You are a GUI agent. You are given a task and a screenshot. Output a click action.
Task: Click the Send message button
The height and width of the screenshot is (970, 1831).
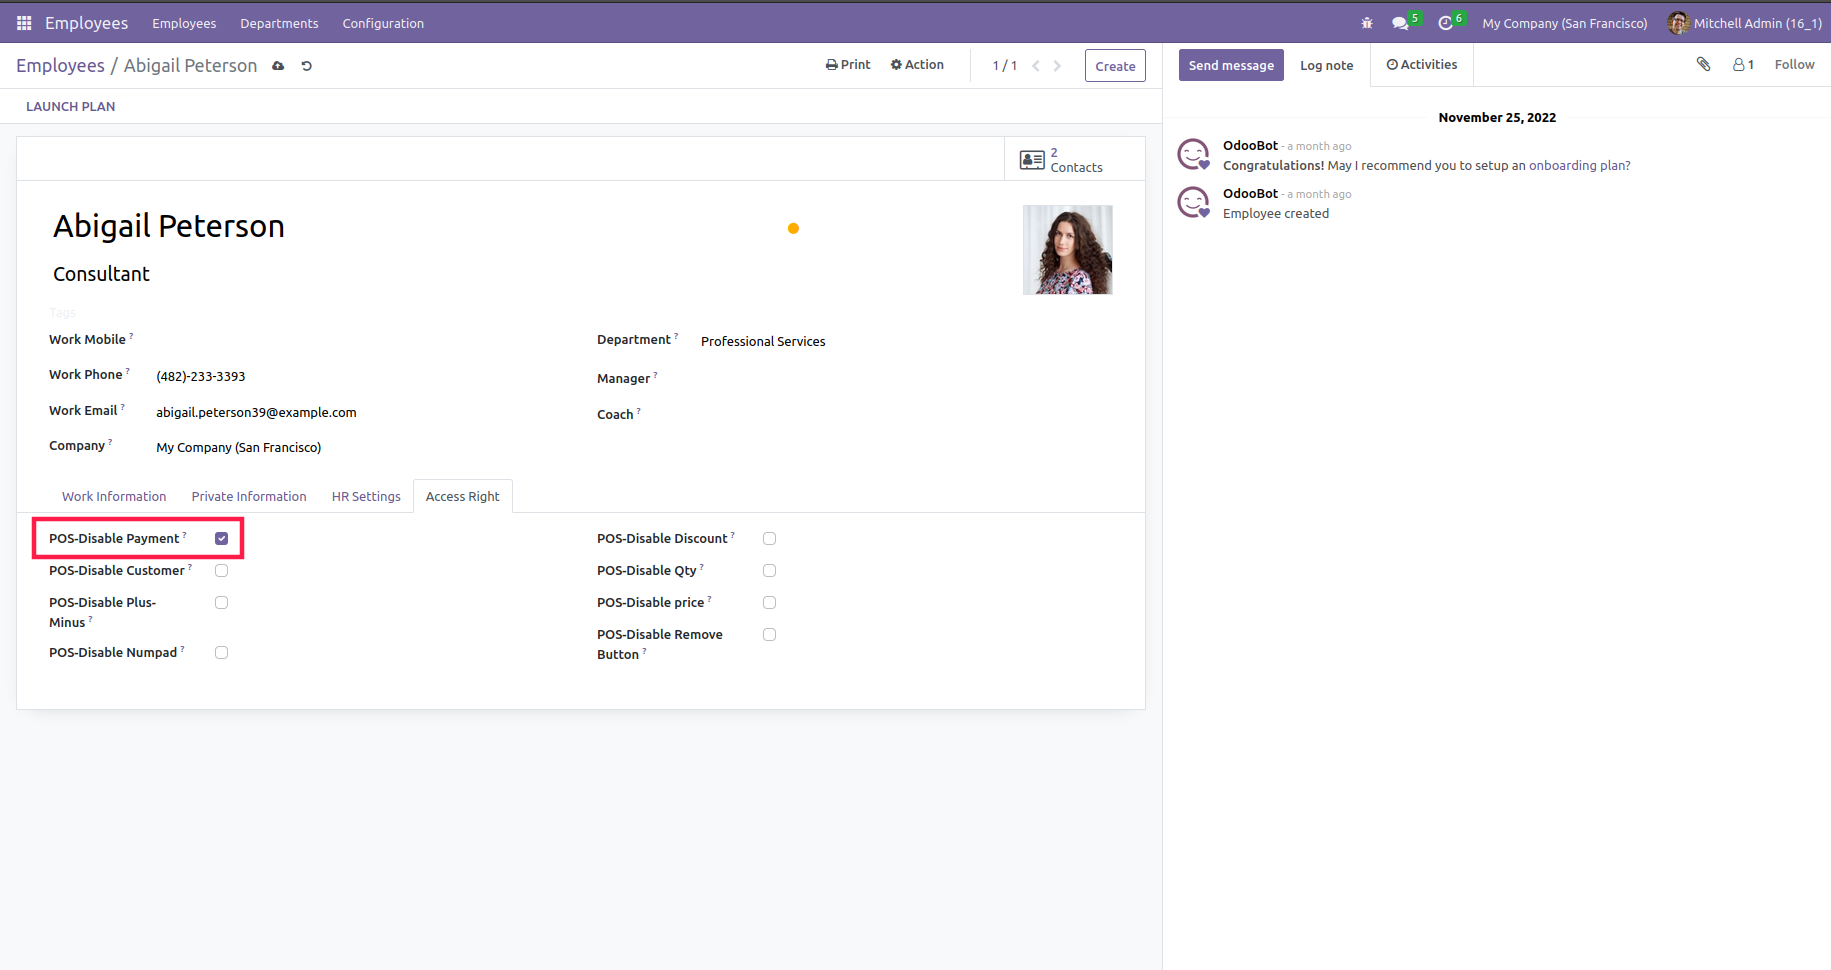coord(1231,65)
